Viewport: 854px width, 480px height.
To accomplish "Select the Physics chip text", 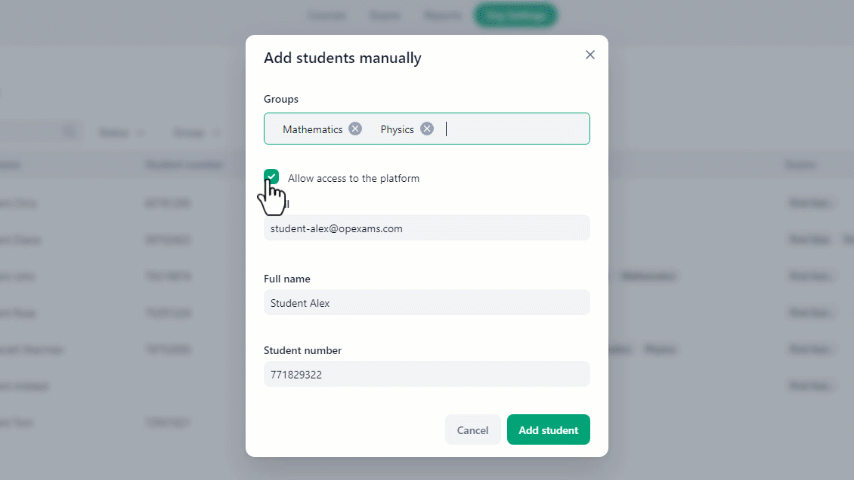I will pyautogui.click(x=397, y=129).
